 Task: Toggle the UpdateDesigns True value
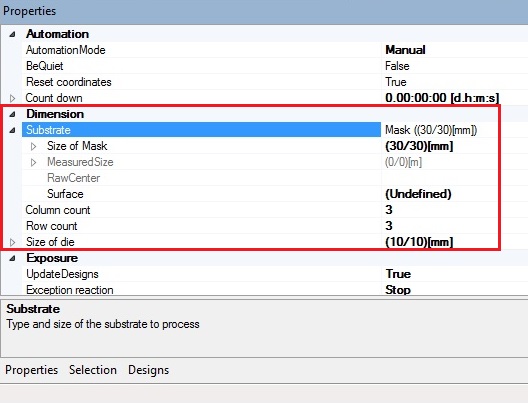click(398, 274)
